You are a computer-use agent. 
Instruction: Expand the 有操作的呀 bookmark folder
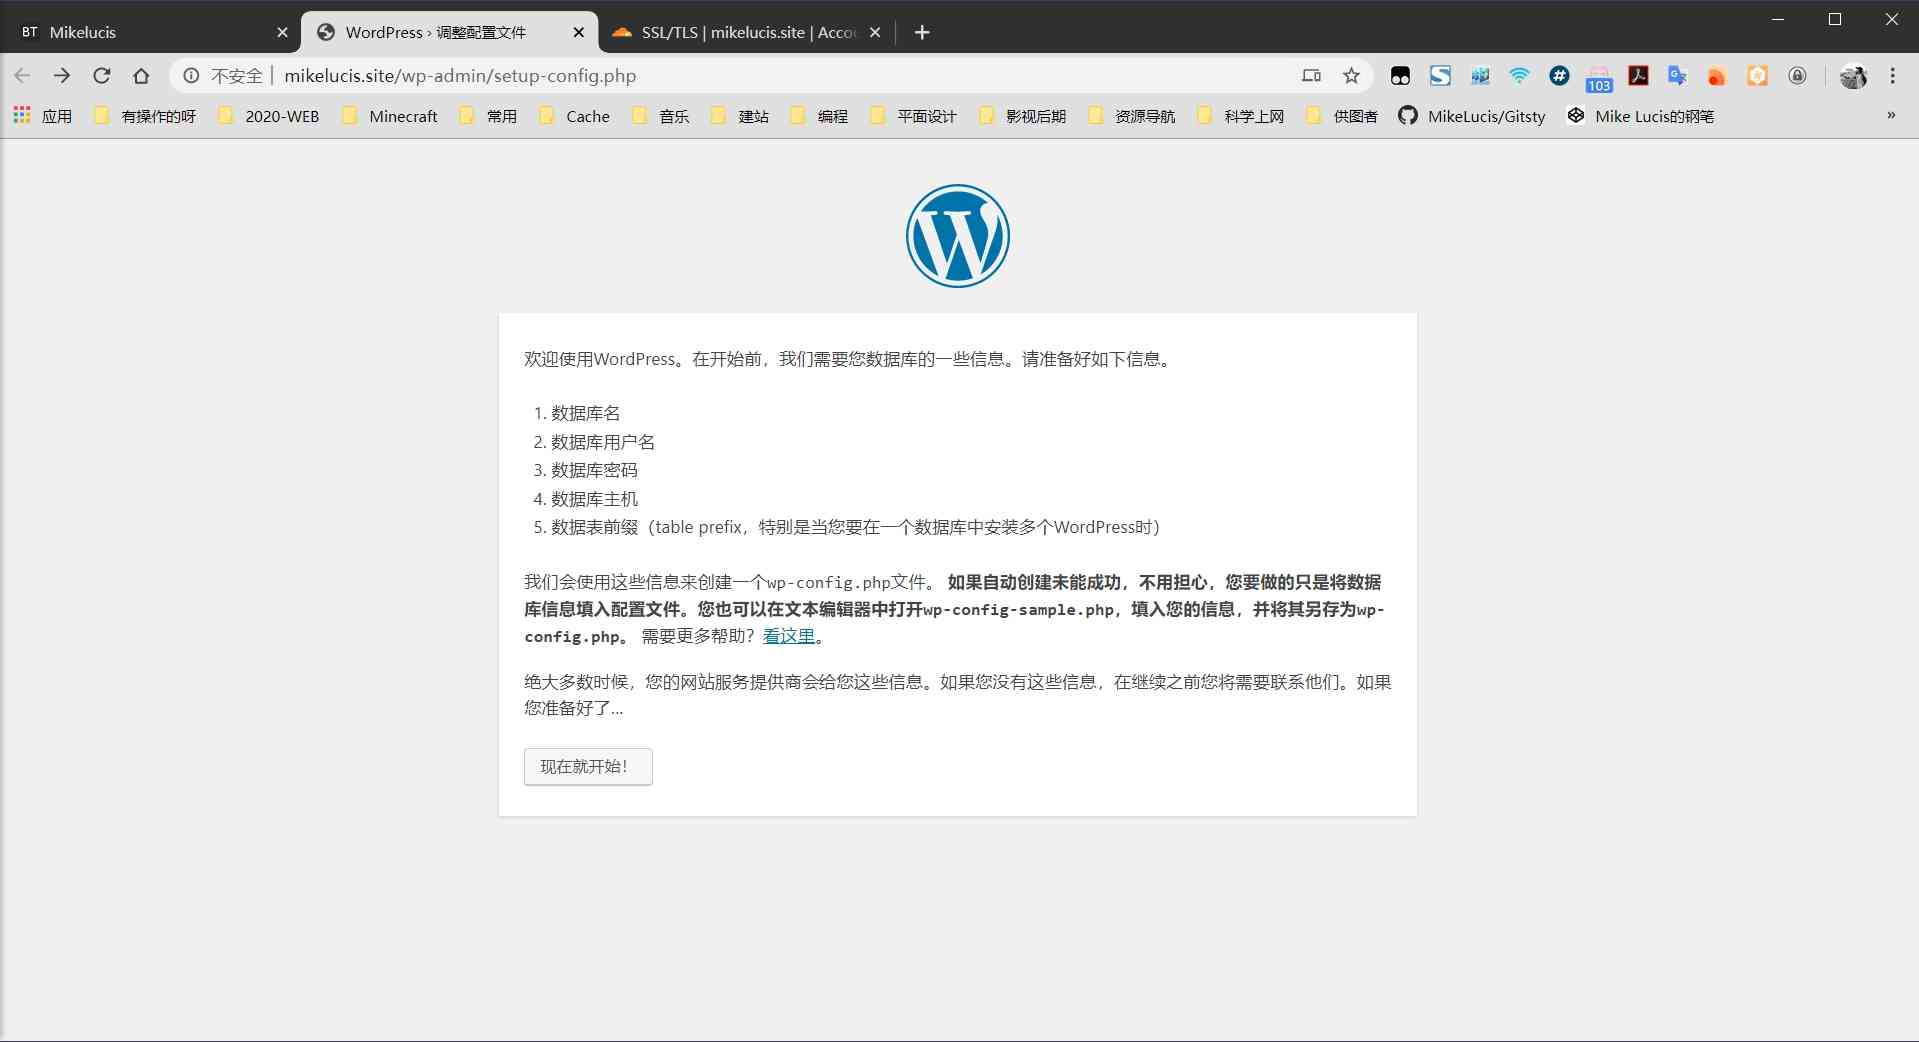(x=145, y=116)
